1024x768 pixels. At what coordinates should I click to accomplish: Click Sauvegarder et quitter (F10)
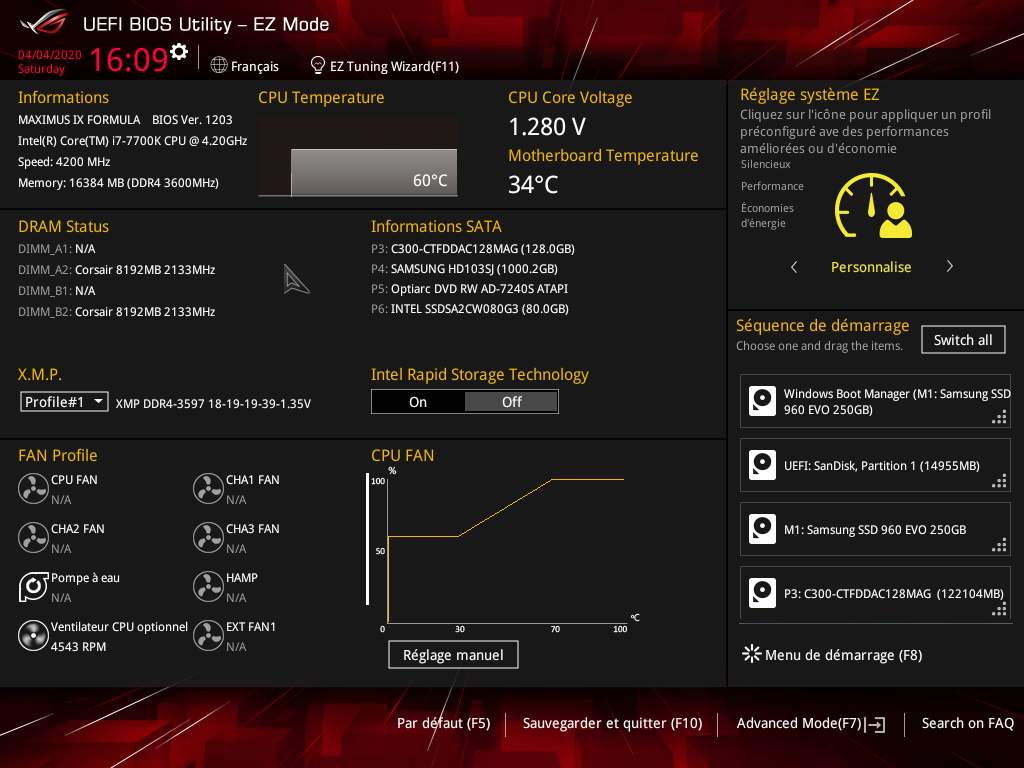[x=613, y=724]
